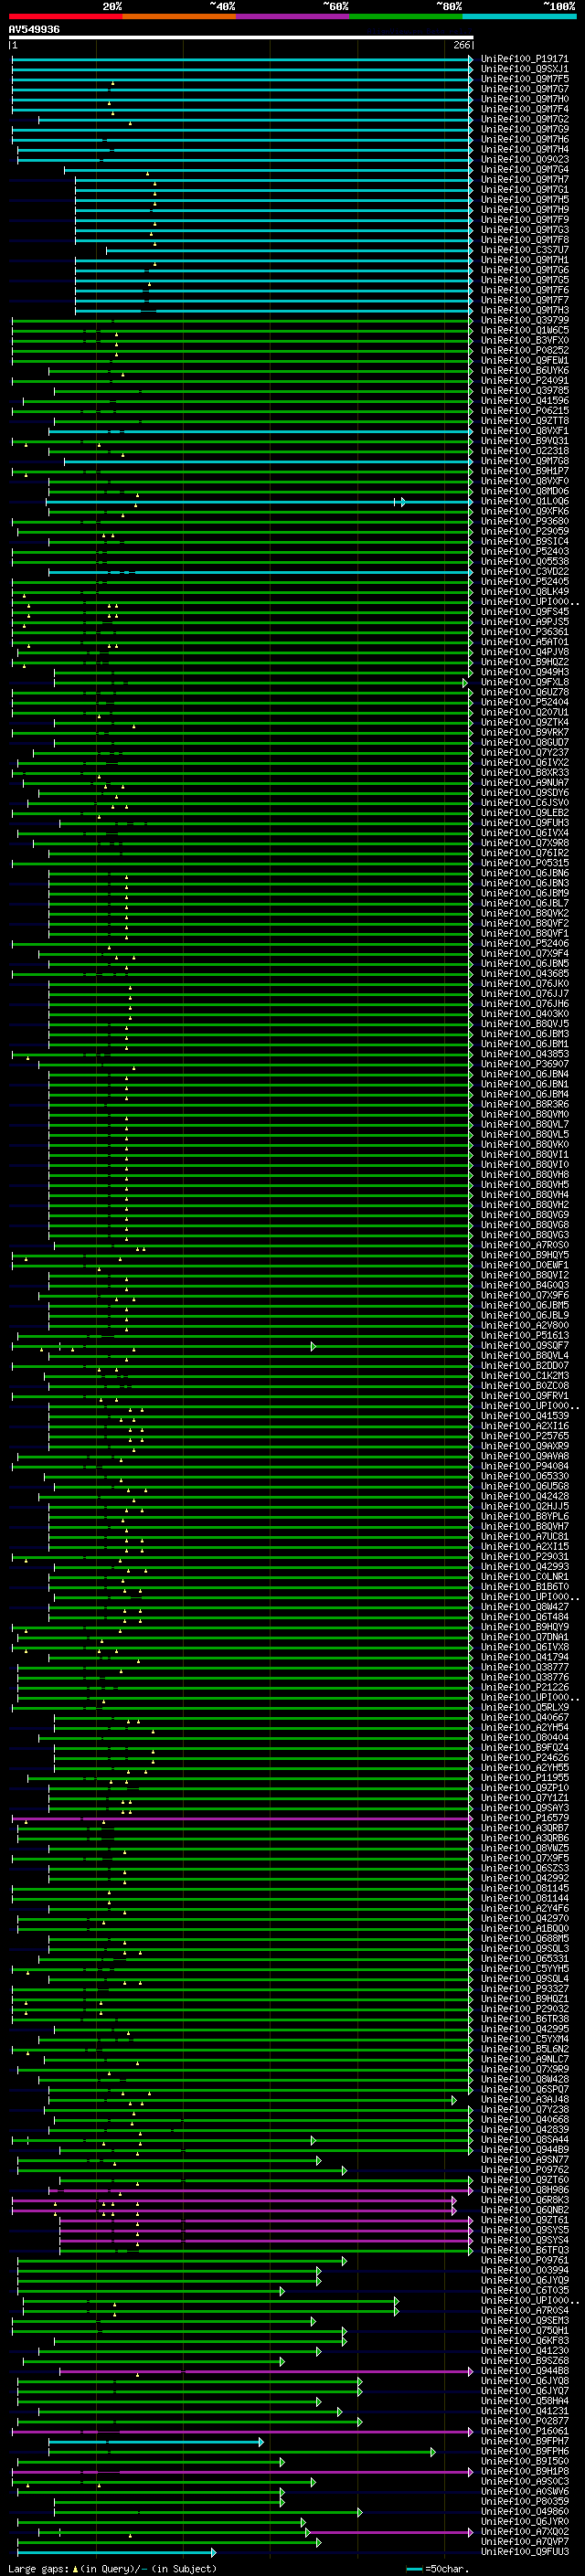This screenshot has height=2576, width=585.
Task: Select label UniRef100_B9H1P8
Action: click(x=525, y=2471)
